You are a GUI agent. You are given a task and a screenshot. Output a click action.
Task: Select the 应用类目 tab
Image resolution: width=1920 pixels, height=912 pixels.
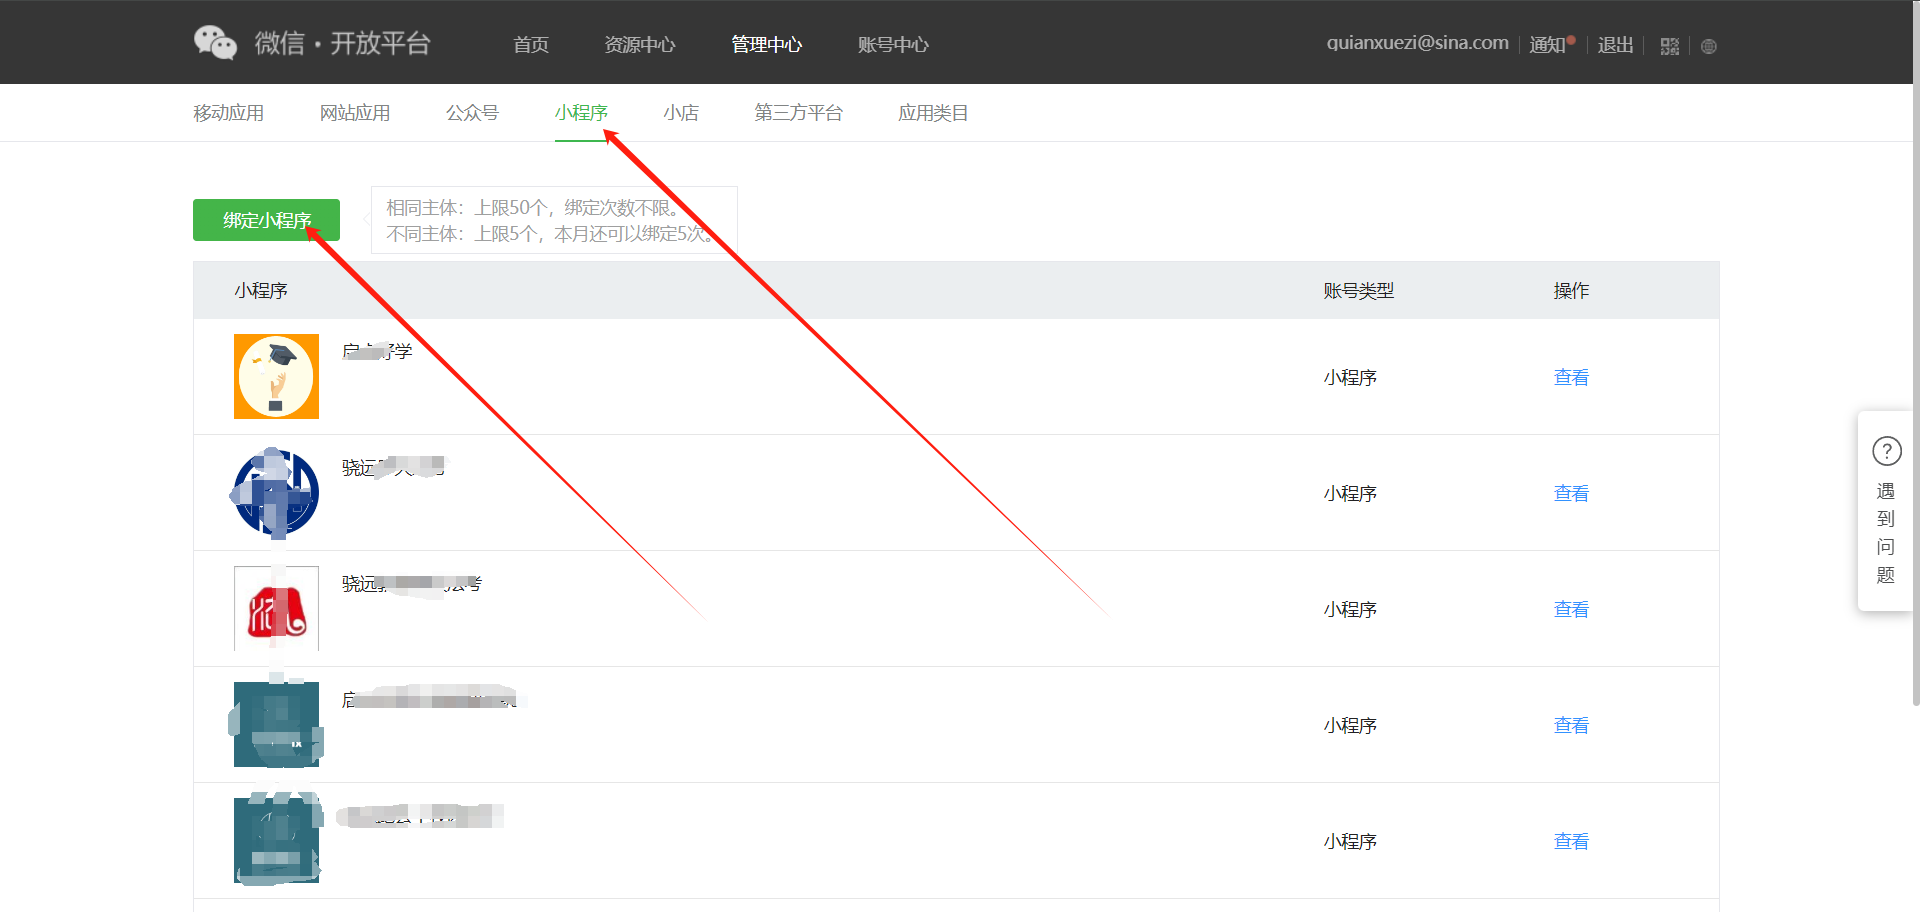click(x=932, y=113)
